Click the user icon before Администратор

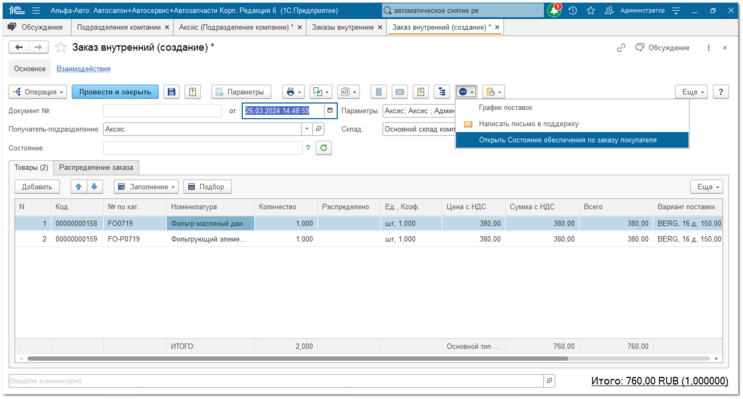pos(609,10)
